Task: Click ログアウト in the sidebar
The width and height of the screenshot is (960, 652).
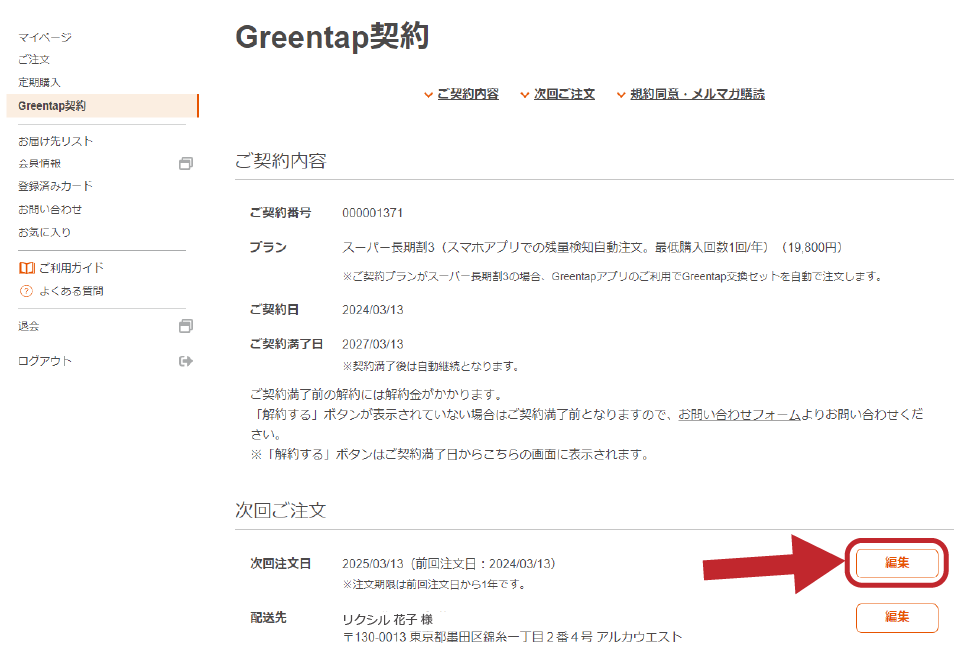Action: [x=45, y=361]
